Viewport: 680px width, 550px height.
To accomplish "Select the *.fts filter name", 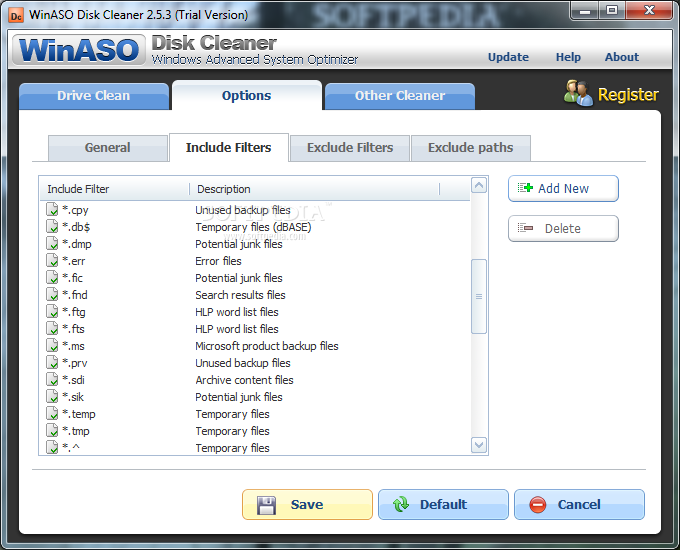I will (73, 329).
